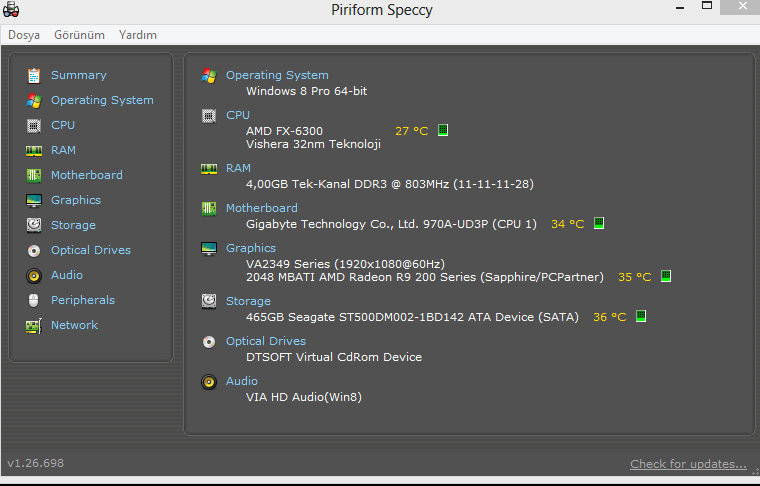Click the RAM stick icon in sidebar

tap(33, 151)
